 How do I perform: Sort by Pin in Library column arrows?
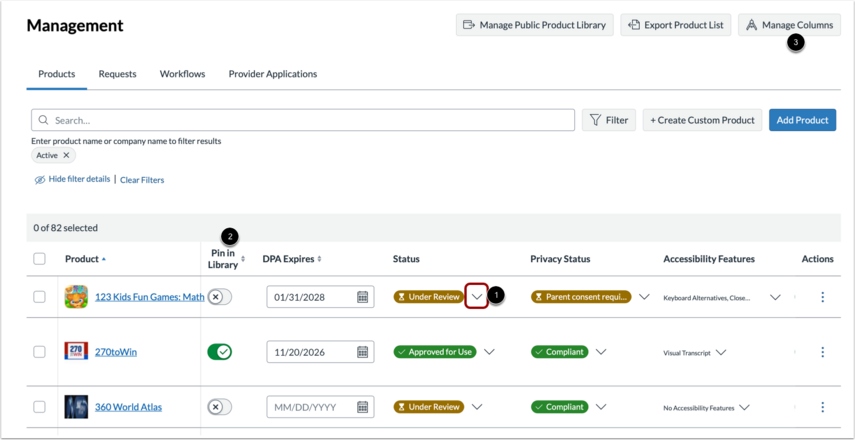[243, 260]
